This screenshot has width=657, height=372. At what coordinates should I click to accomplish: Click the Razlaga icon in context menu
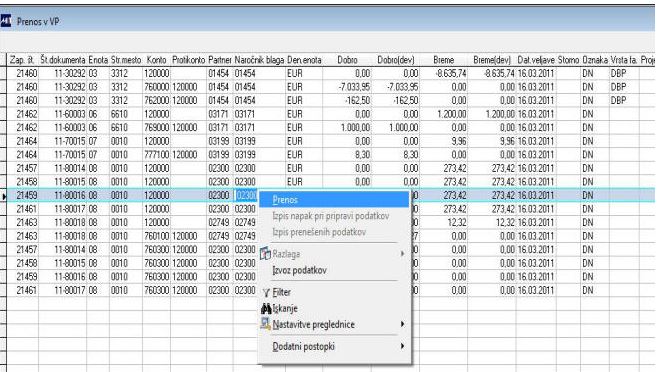[x=265, y=253]
